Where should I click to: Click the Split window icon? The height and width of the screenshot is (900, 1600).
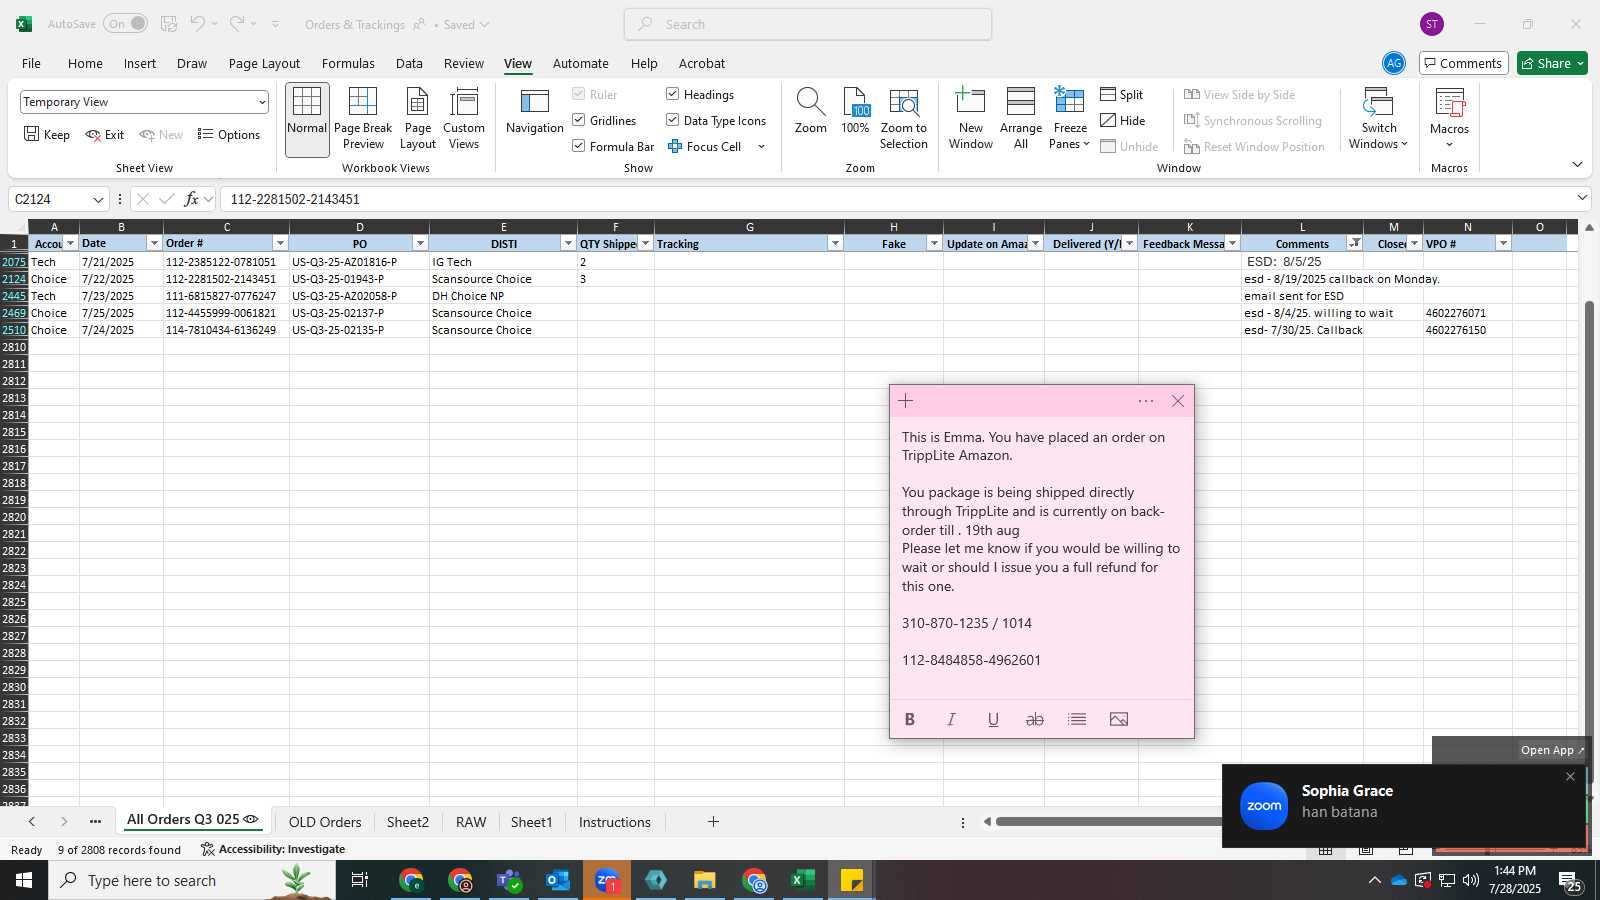[x=1122, y=94]
